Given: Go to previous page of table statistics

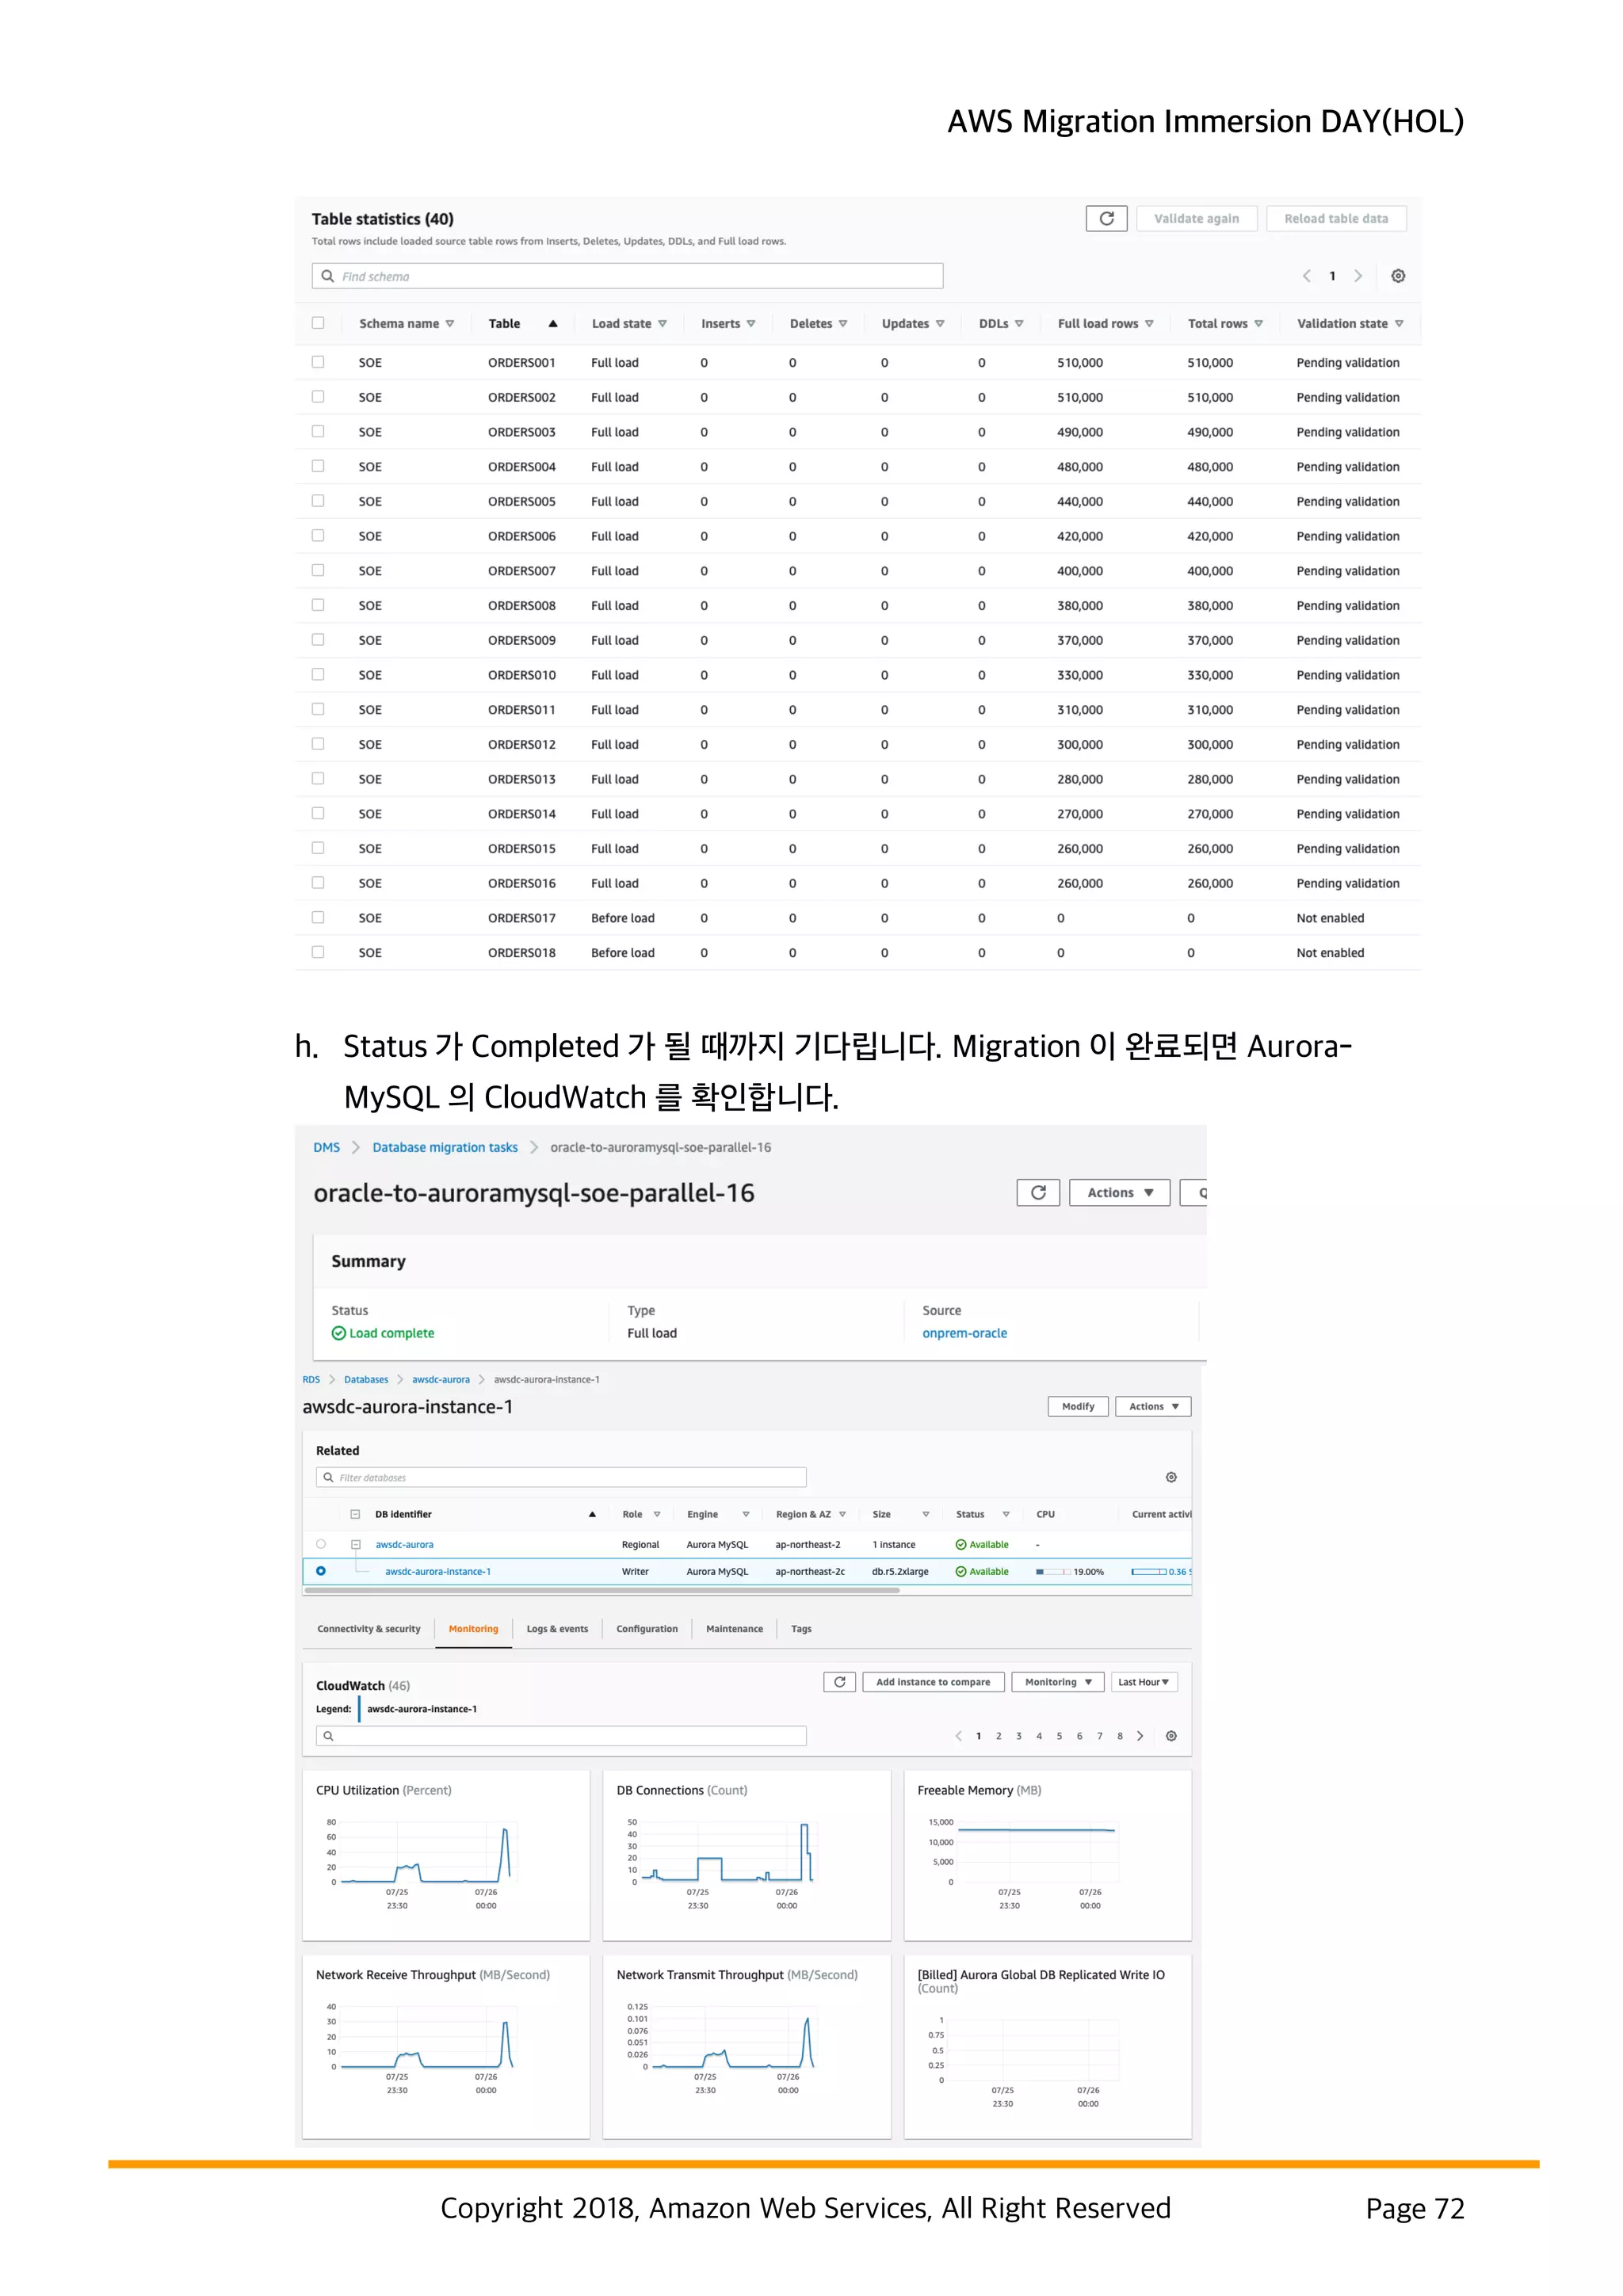Looking at the screenshot, I should [1306, 276].
